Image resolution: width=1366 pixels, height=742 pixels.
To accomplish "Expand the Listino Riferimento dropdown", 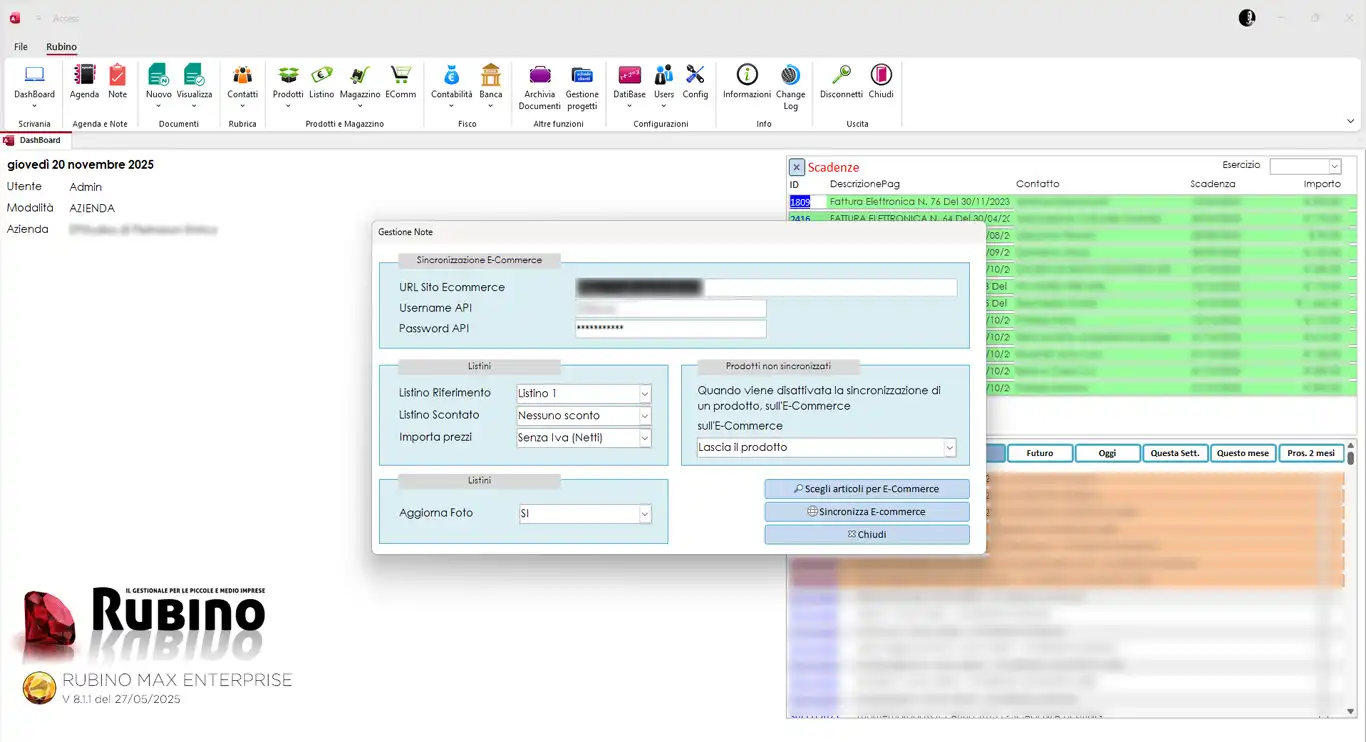I will pos(644,394).
